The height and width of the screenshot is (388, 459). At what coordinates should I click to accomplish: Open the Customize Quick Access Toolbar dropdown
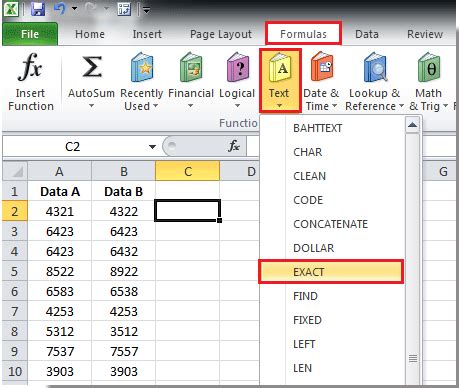[x=146, y=10]
